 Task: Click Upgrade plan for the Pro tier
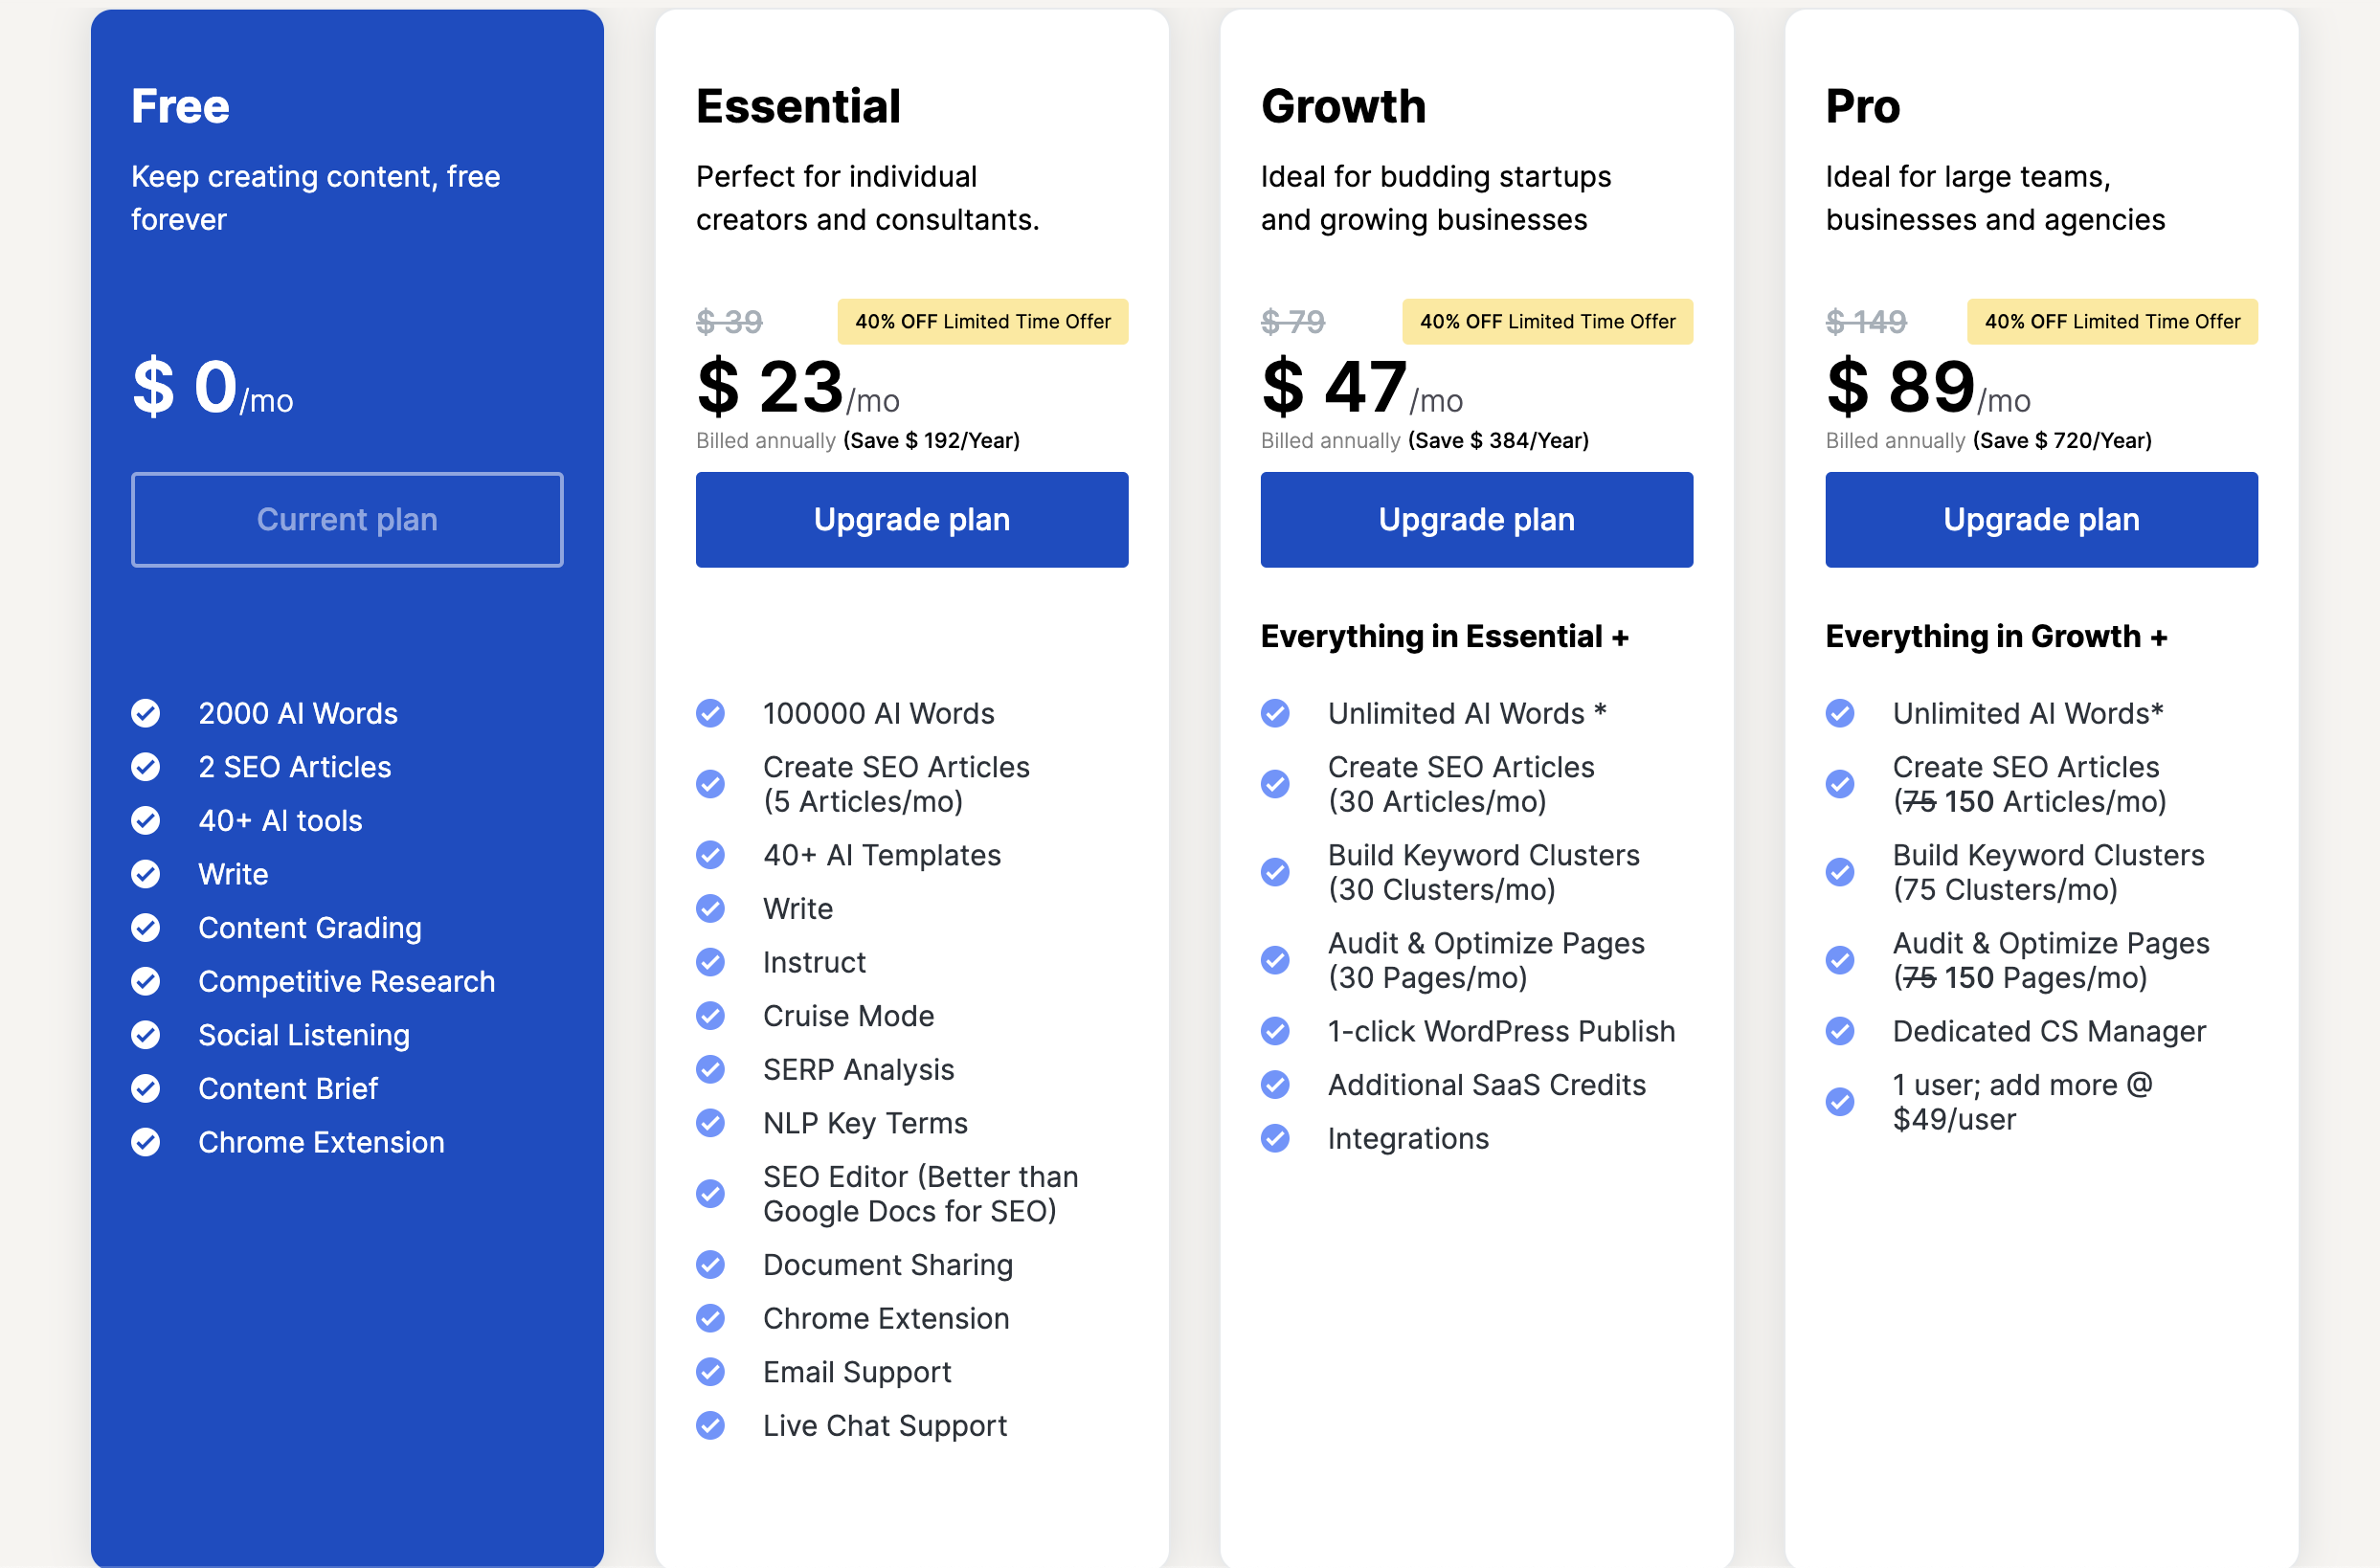click(x=2041, y=519)
